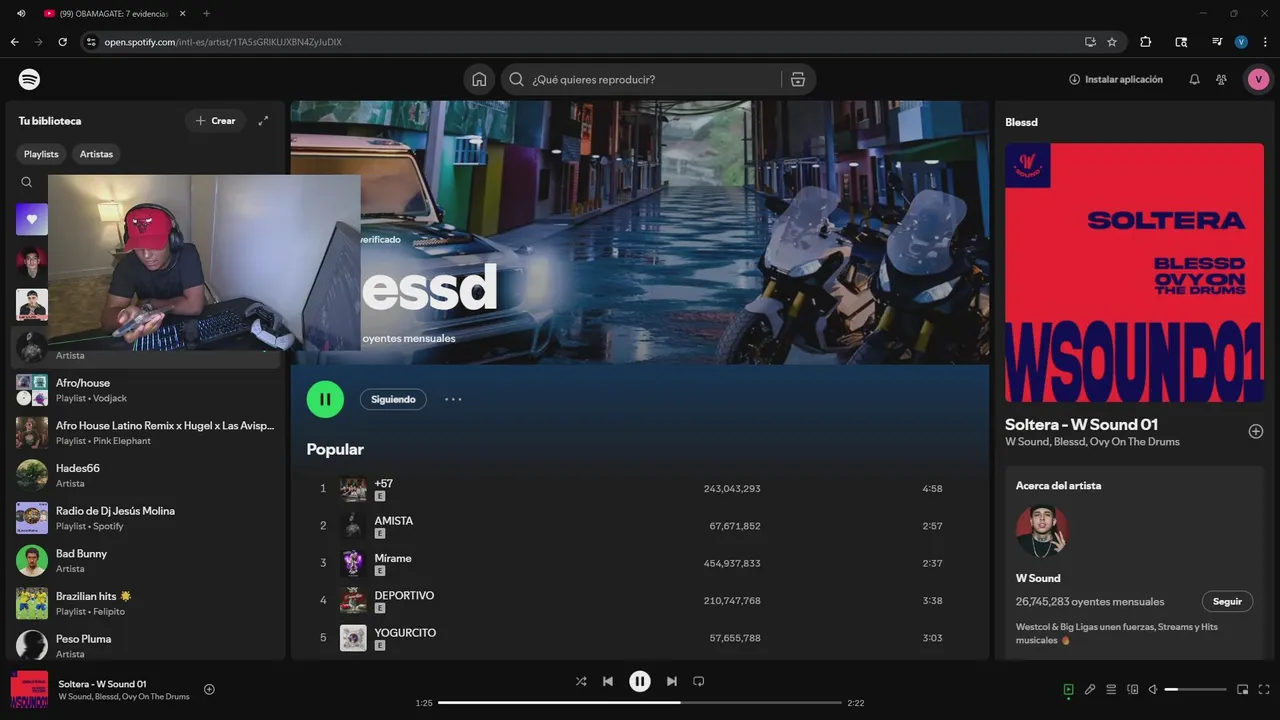Open the play queue icon
Image resolution: width=1280 pixels, height=720 pixels.
[1111, 689]
